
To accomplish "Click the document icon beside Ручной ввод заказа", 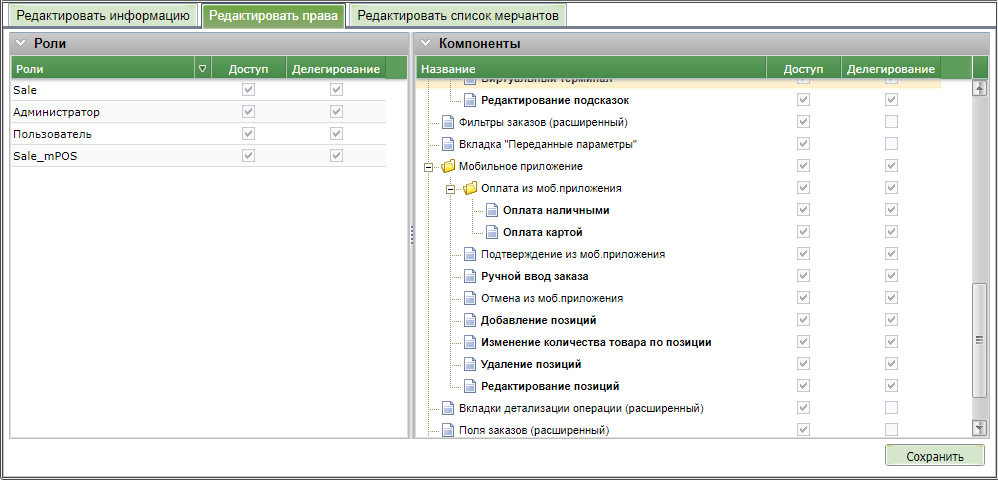I will point(470,276).
